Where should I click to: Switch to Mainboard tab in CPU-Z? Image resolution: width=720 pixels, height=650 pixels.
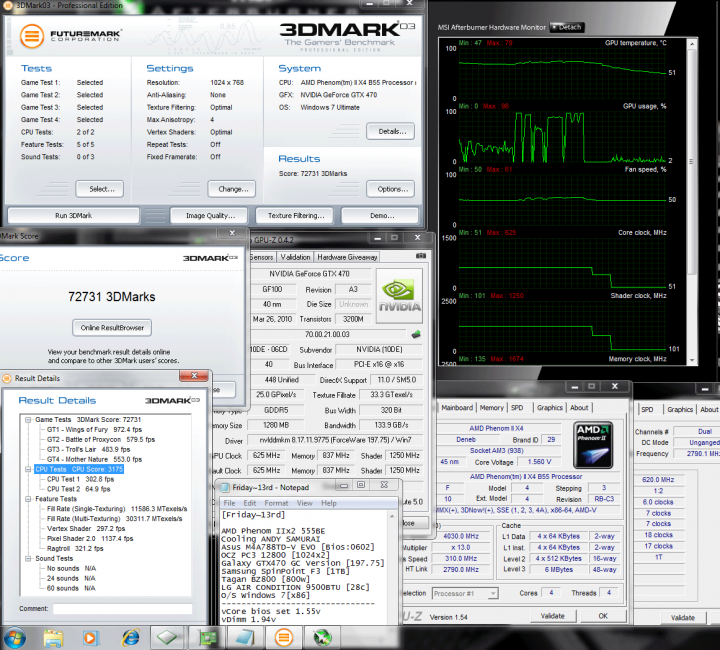click(x=457, y=408)
